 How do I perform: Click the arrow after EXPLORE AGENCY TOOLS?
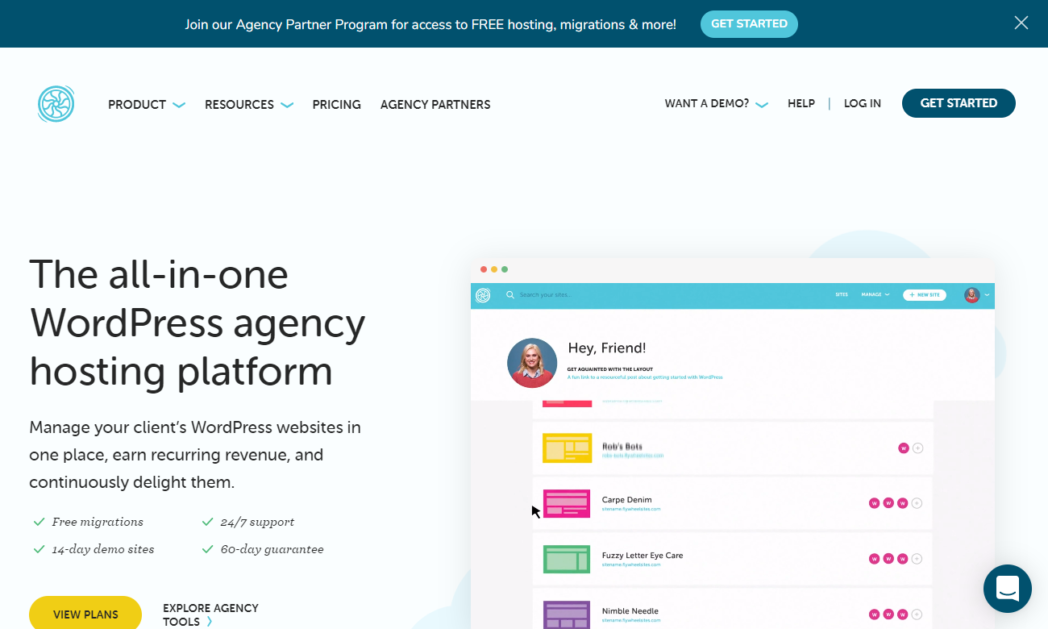[209, 622]
